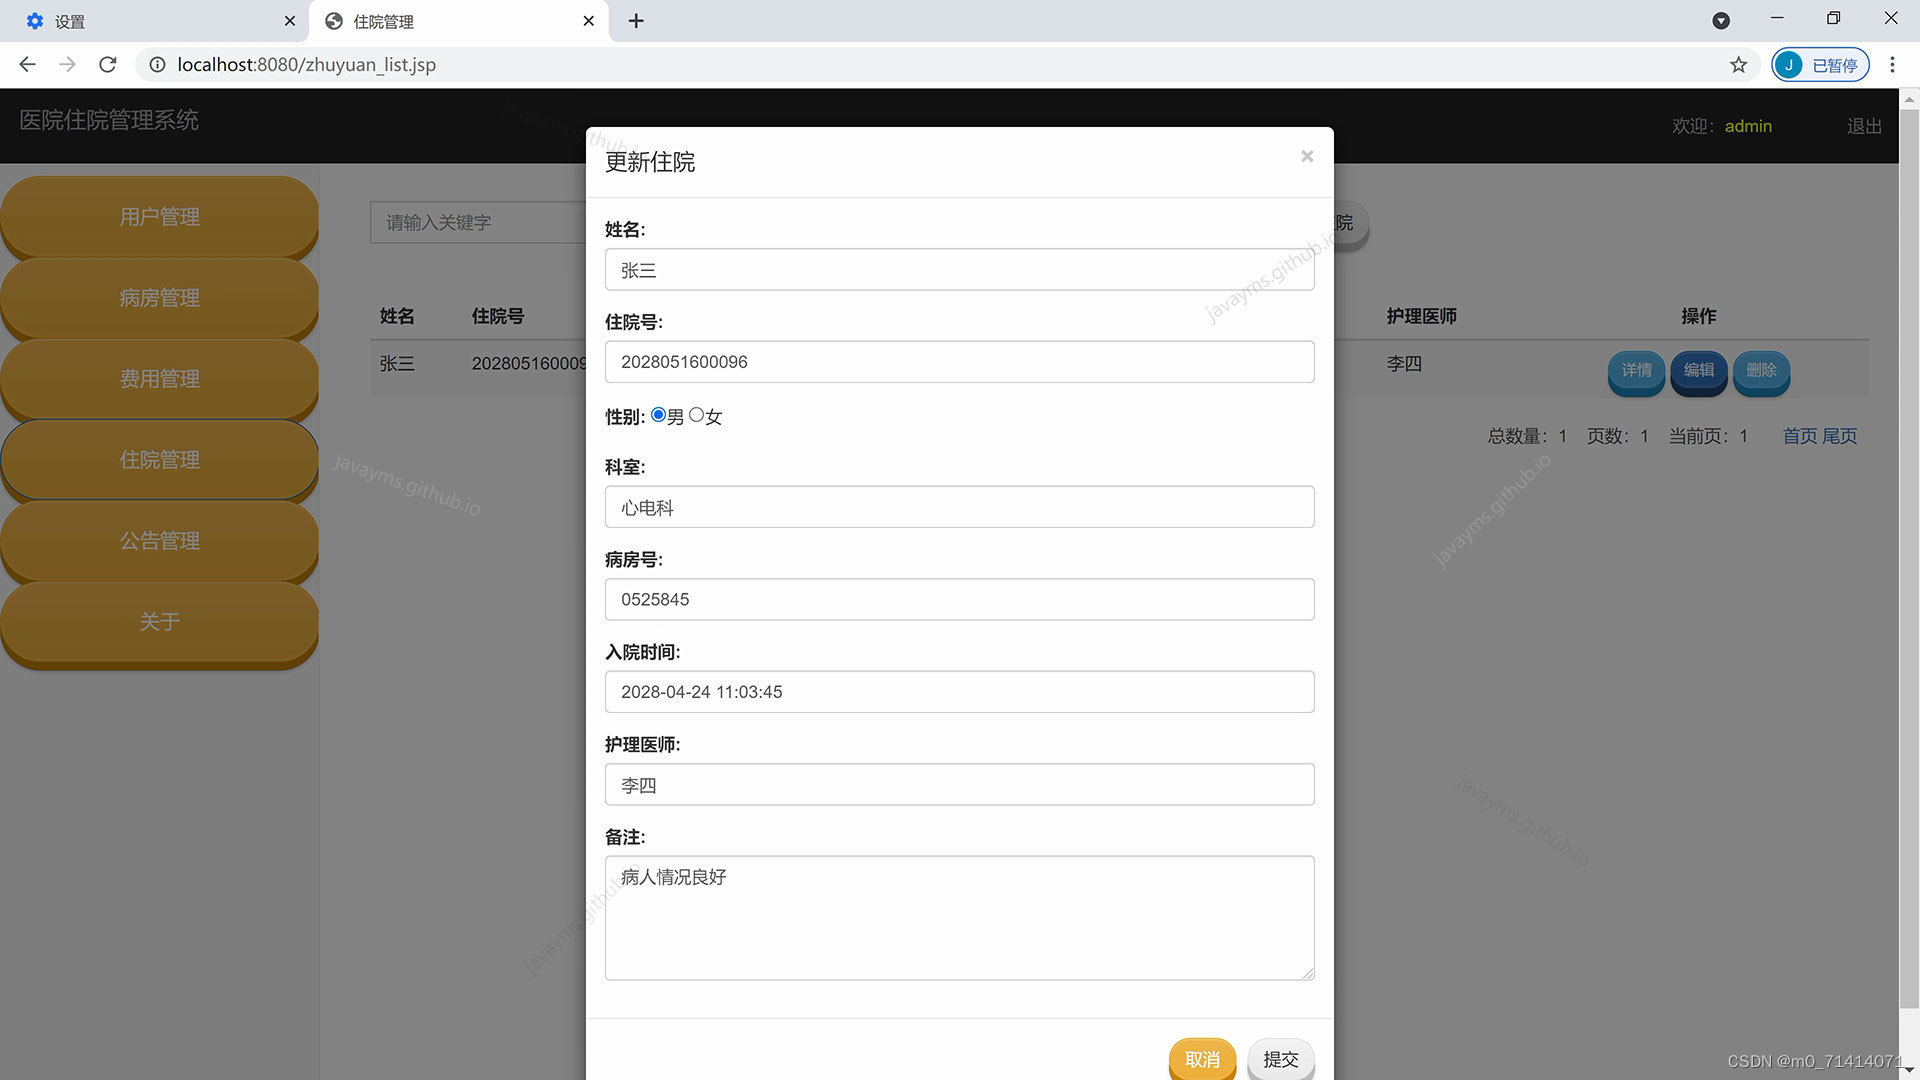
Task: Click the 入院时间 date field
Action: (x=959, y=692)
